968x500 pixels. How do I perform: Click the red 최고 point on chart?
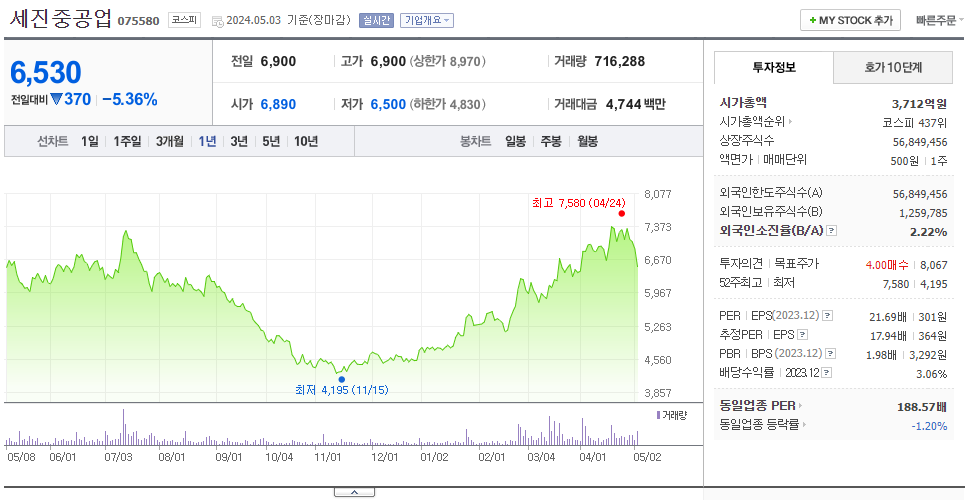622,214
